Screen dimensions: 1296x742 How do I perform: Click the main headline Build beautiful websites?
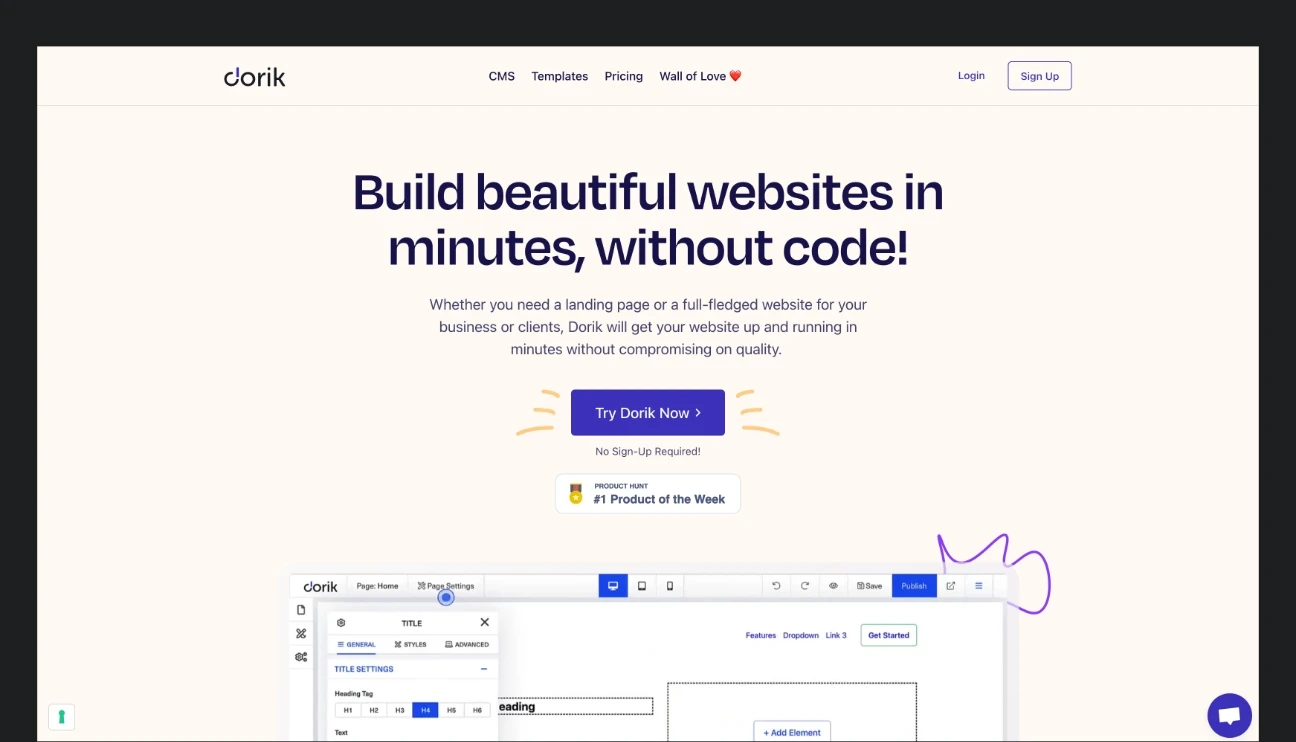[x=648, y=220]
